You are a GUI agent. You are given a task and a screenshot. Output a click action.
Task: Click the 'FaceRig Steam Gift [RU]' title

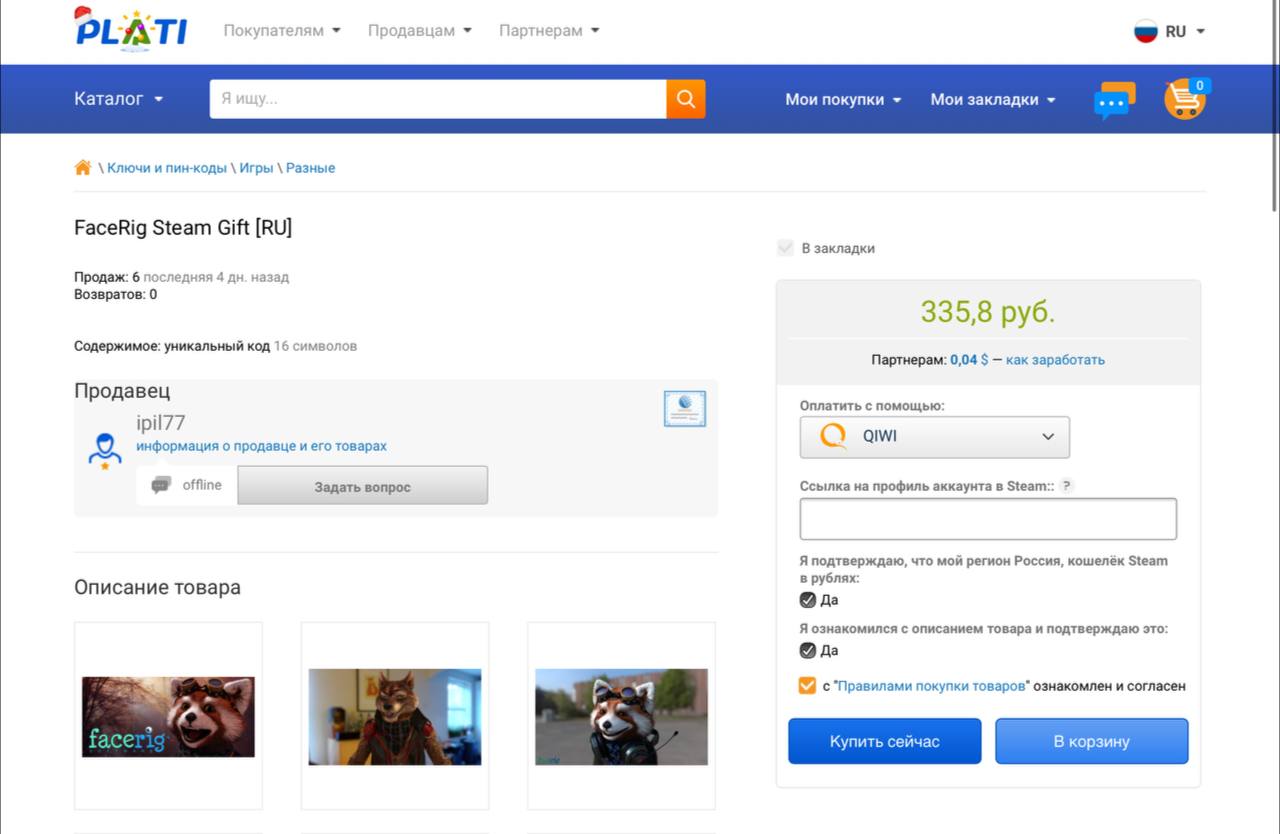[183, 228]
